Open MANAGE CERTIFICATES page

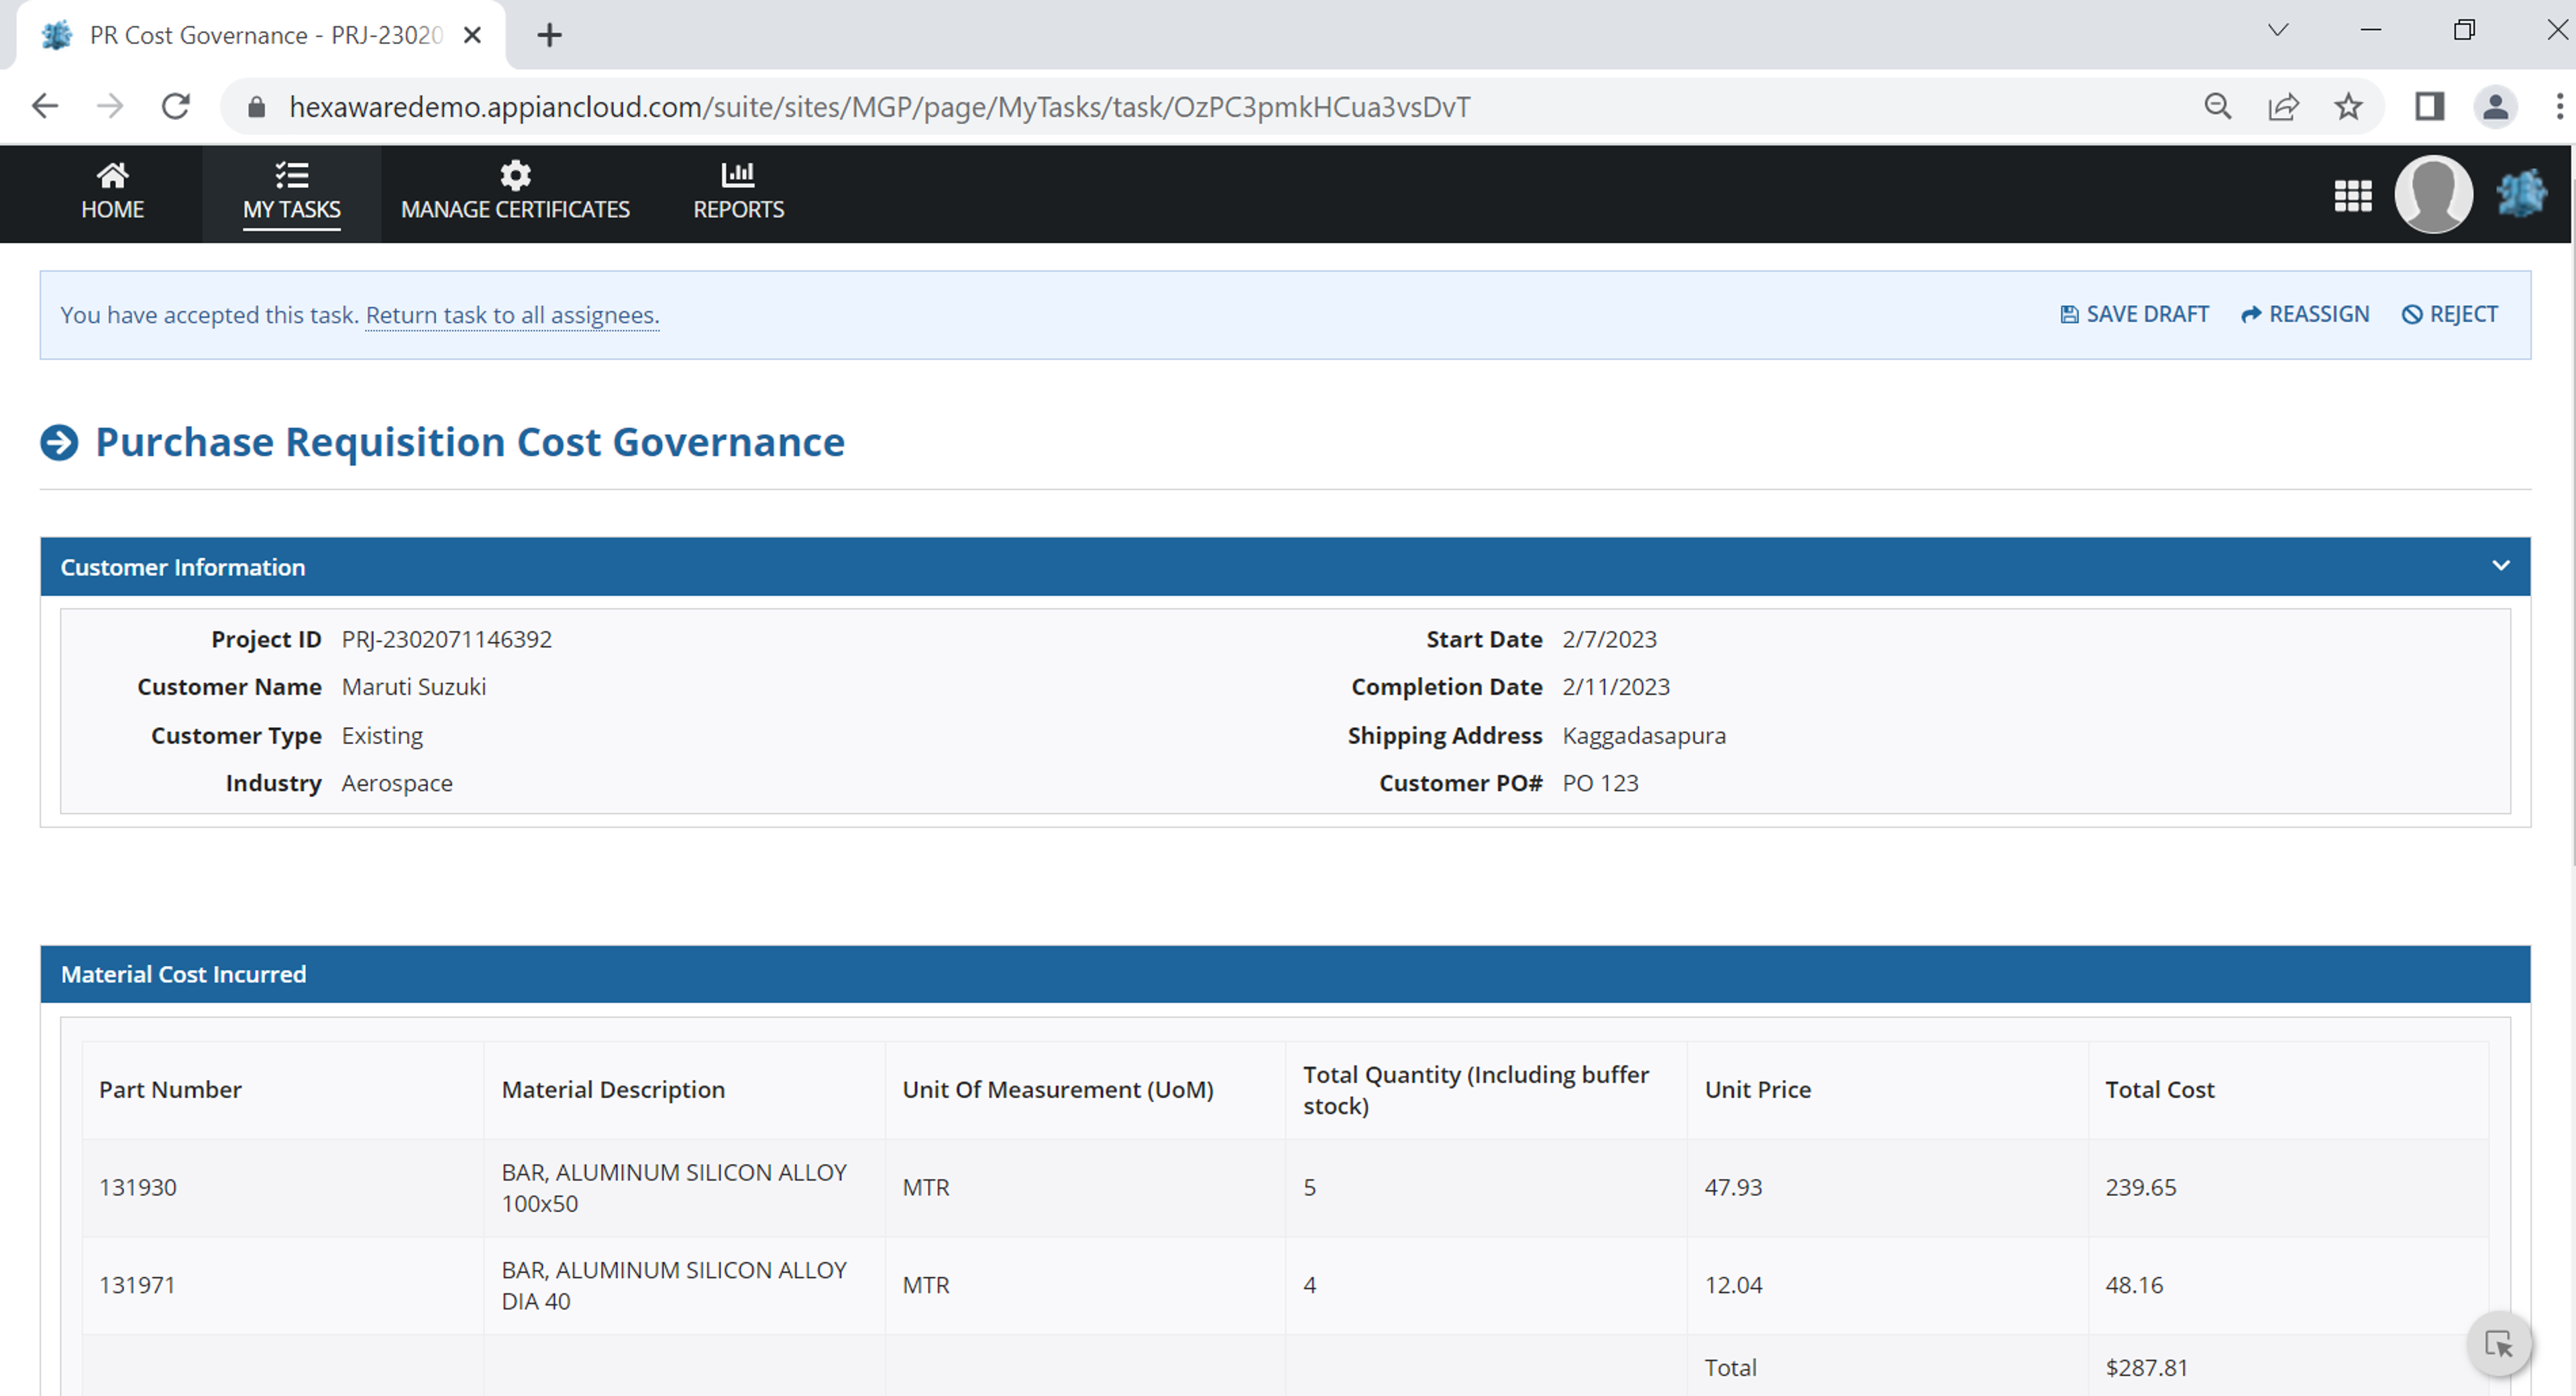[515, 192]
